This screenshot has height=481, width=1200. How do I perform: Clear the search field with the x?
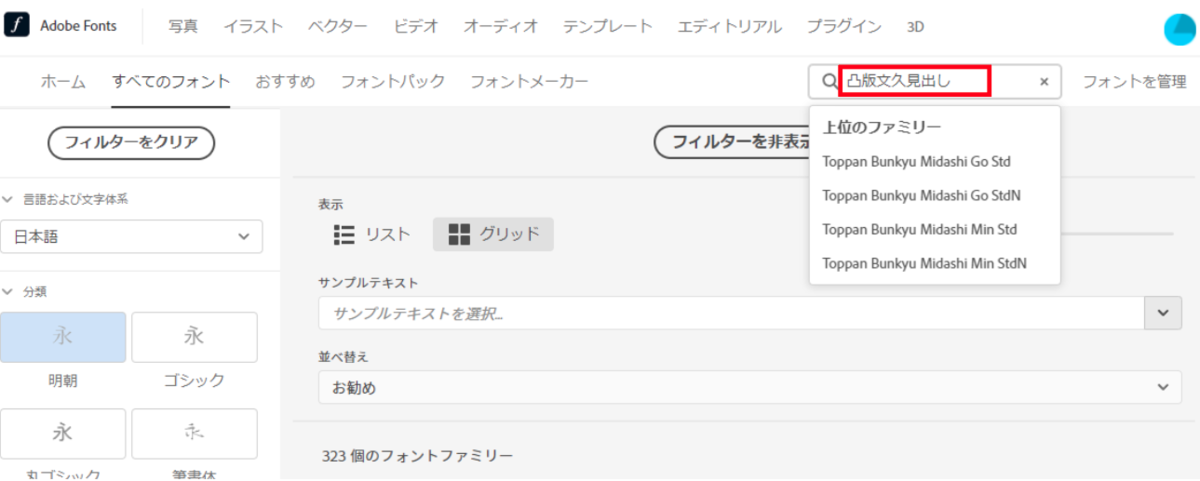pos(1044,82)
